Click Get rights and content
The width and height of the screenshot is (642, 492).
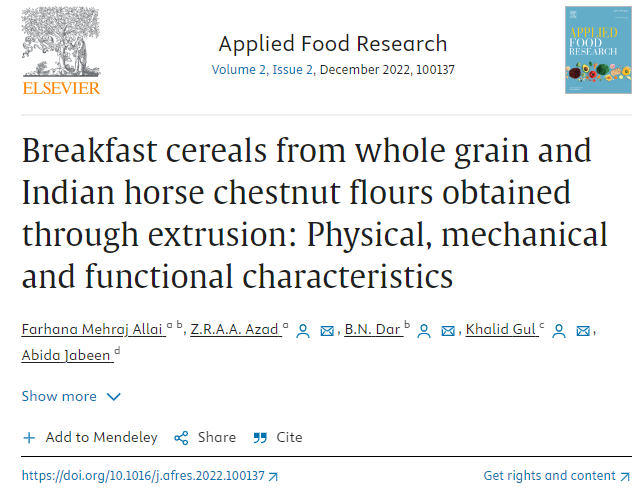pyautogui.click(x=556, y=476)
